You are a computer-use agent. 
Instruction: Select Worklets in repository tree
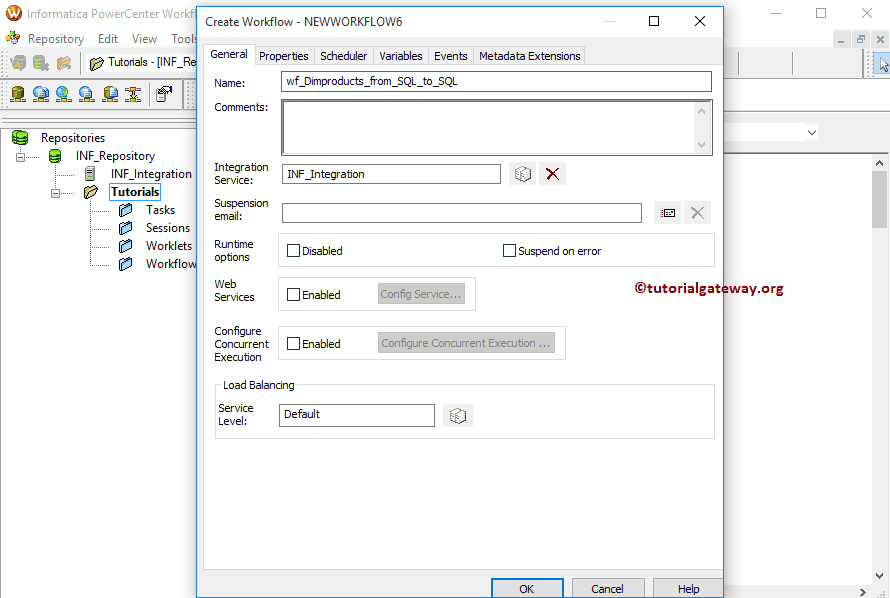(169, 246)
